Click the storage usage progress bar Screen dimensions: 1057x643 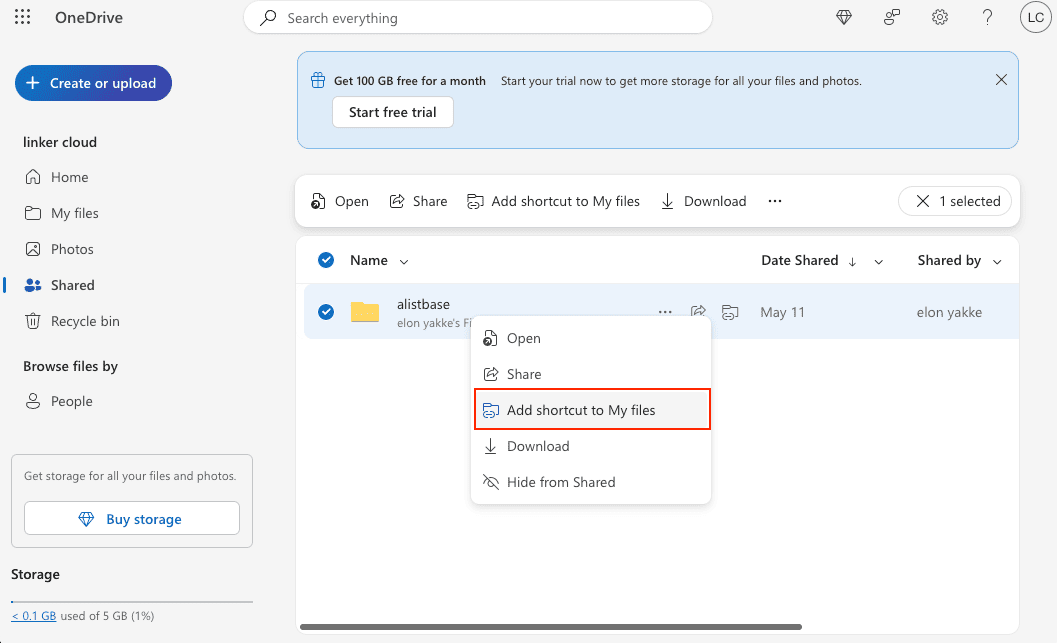pos(132,601)
